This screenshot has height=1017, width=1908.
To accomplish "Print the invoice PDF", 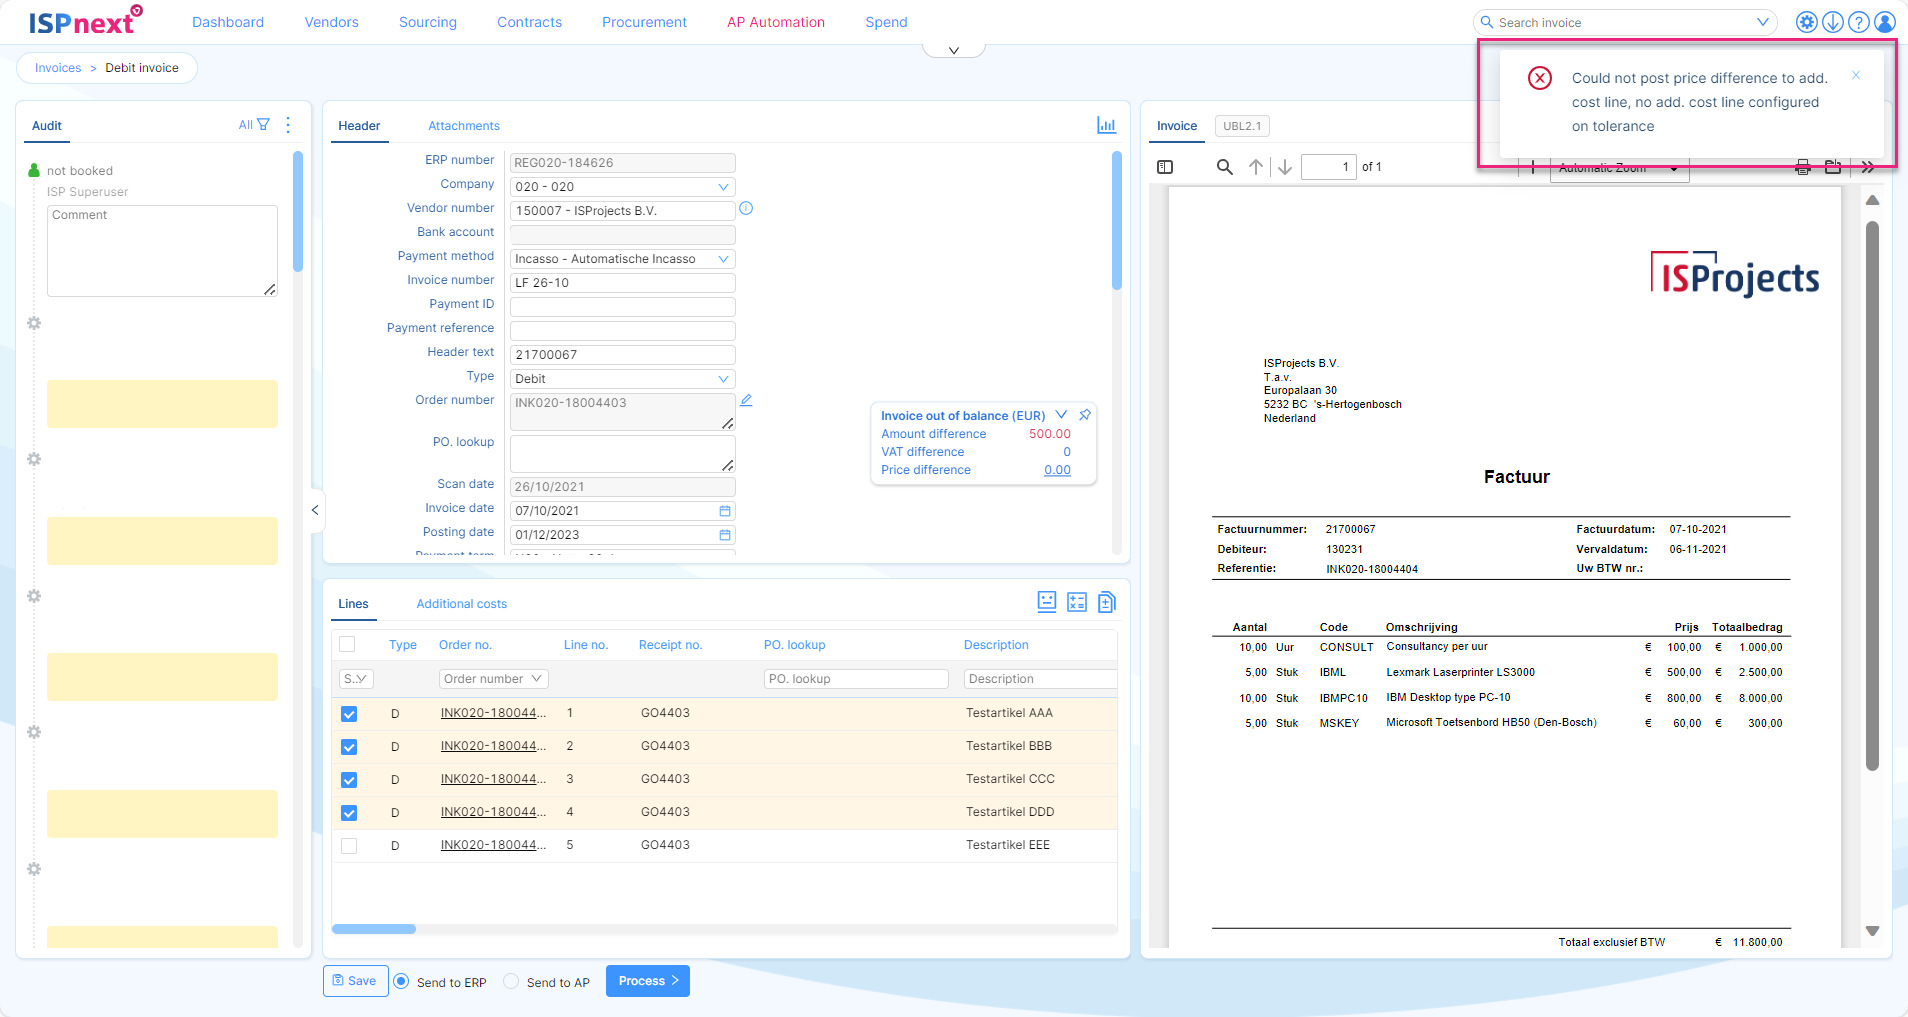I will coord(1803,167).
